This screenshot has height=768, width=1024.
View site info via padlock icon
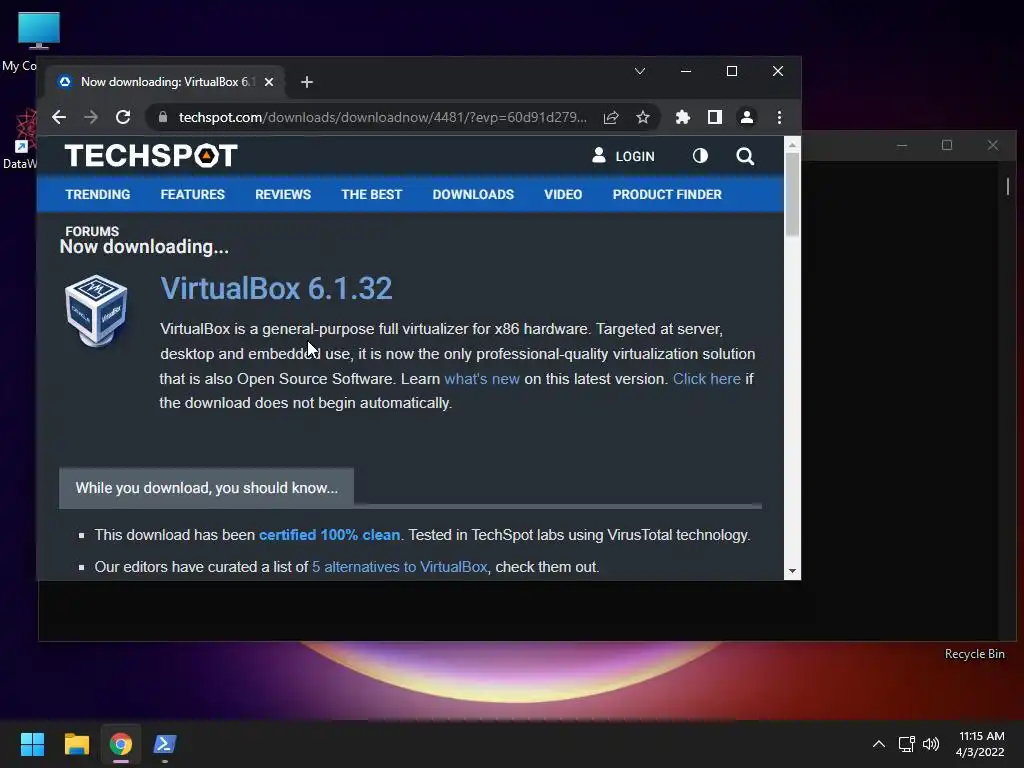163,118
